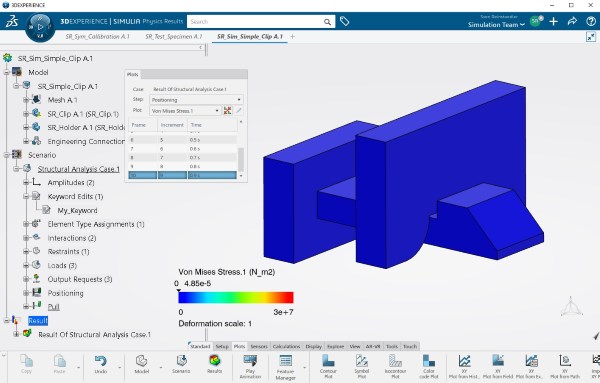Open the Plot dropdown showing Von Mises Stress.1
This screenshot has height=383, width=600.
185,111
